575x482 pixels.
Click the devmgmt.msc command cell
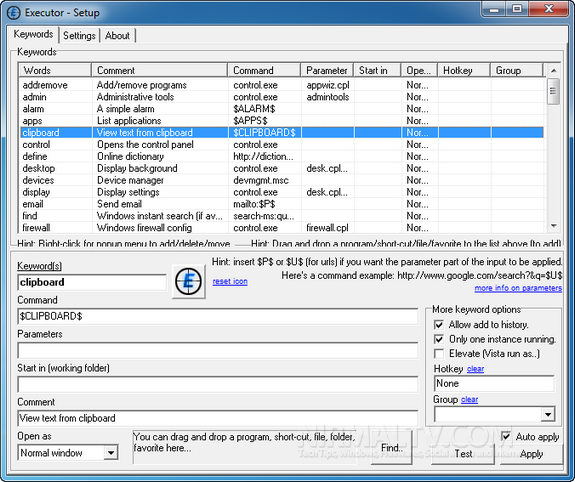coord(261,180)
